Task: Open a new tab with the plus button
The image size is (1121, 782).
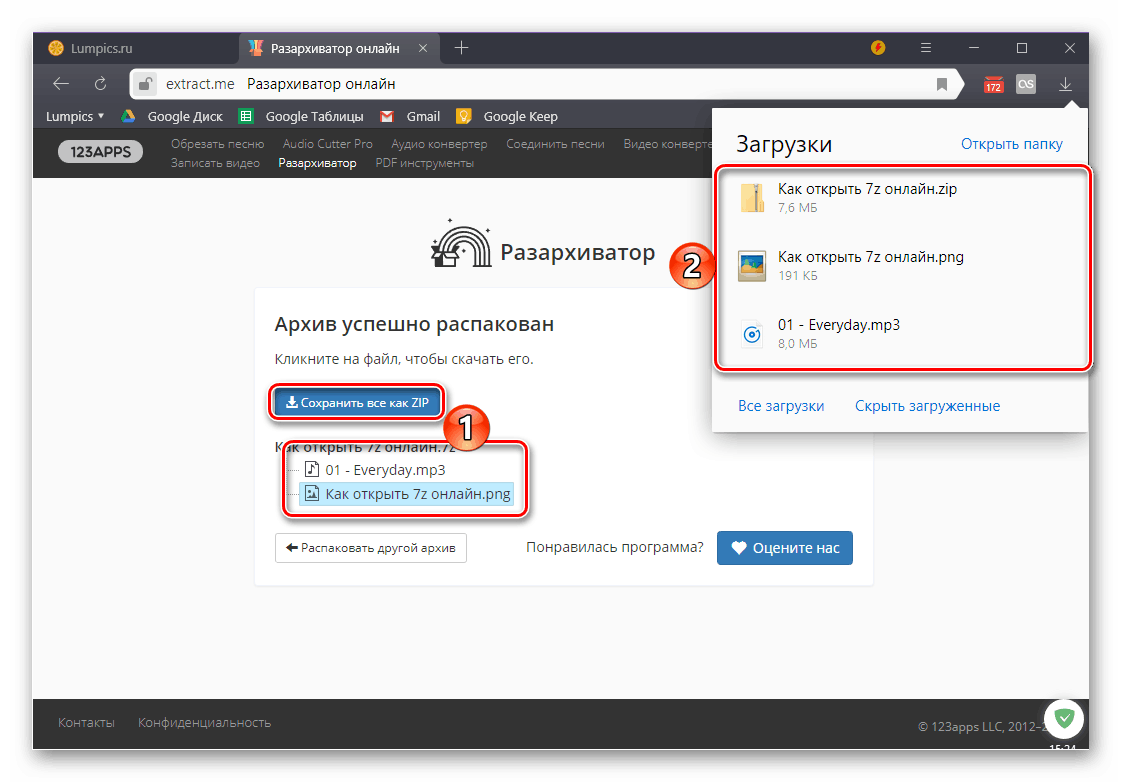Action: tap(461, 48)
